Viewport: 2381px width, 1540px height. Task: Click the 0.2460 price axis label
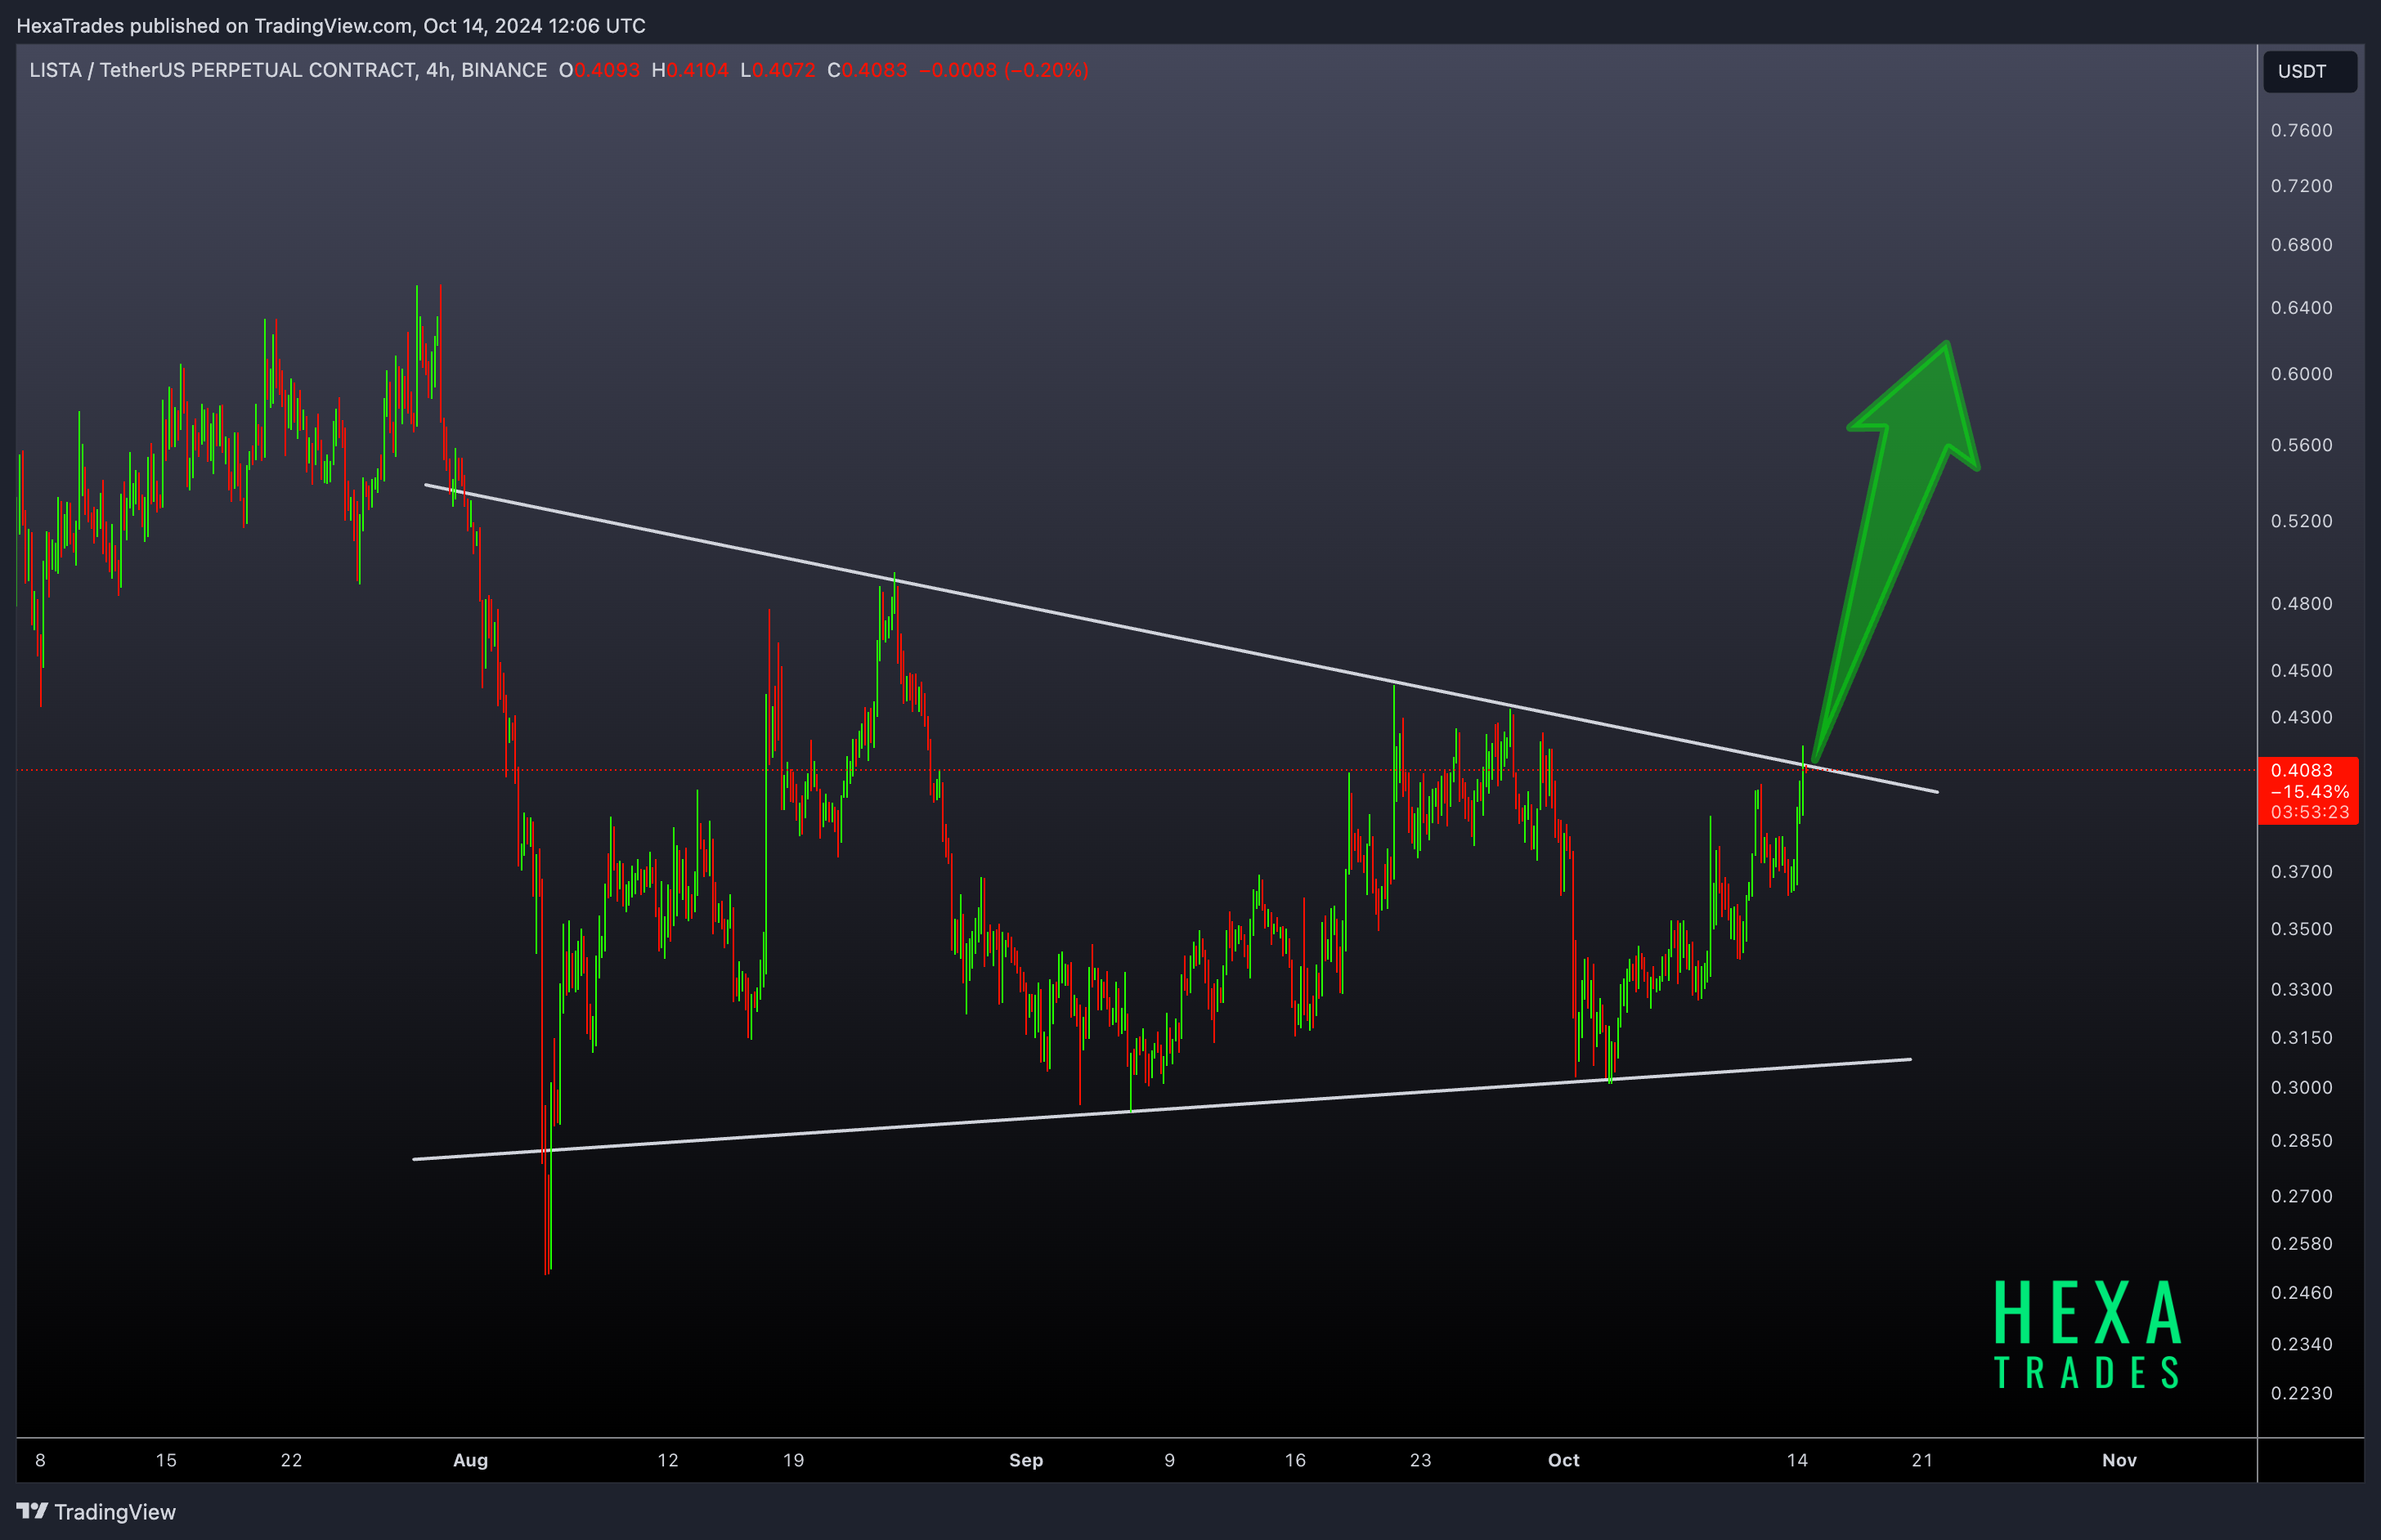coord(2301,1293)
